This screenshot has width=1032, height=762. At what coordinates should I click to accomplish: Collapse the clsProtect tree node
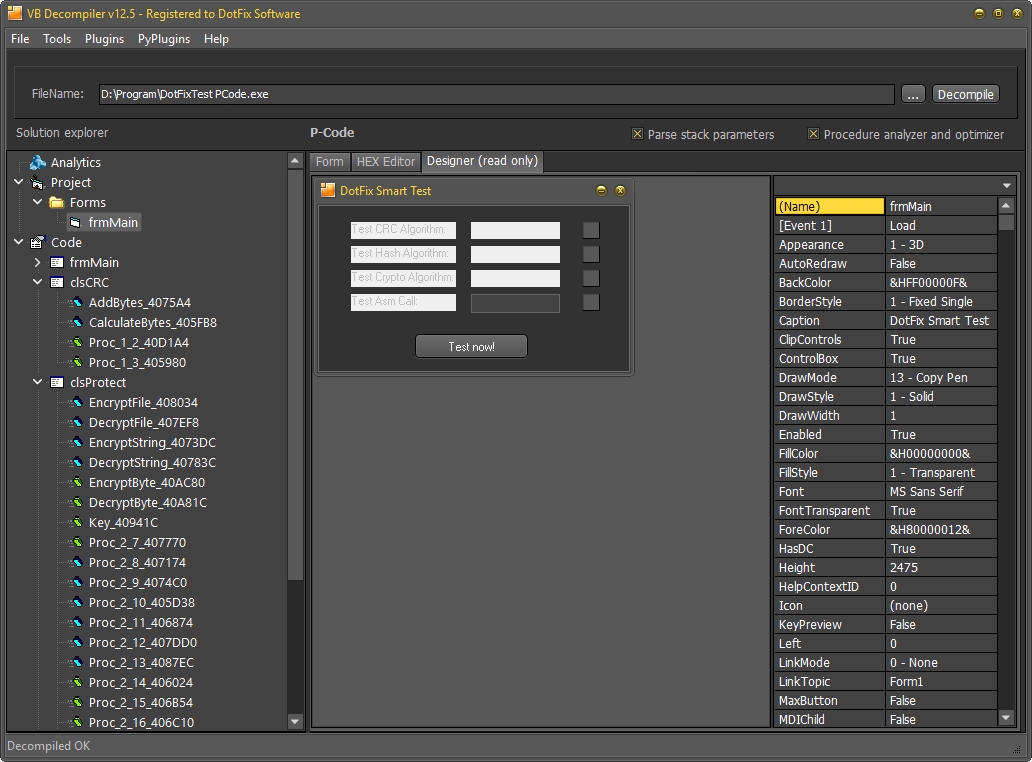coord(38,382)
